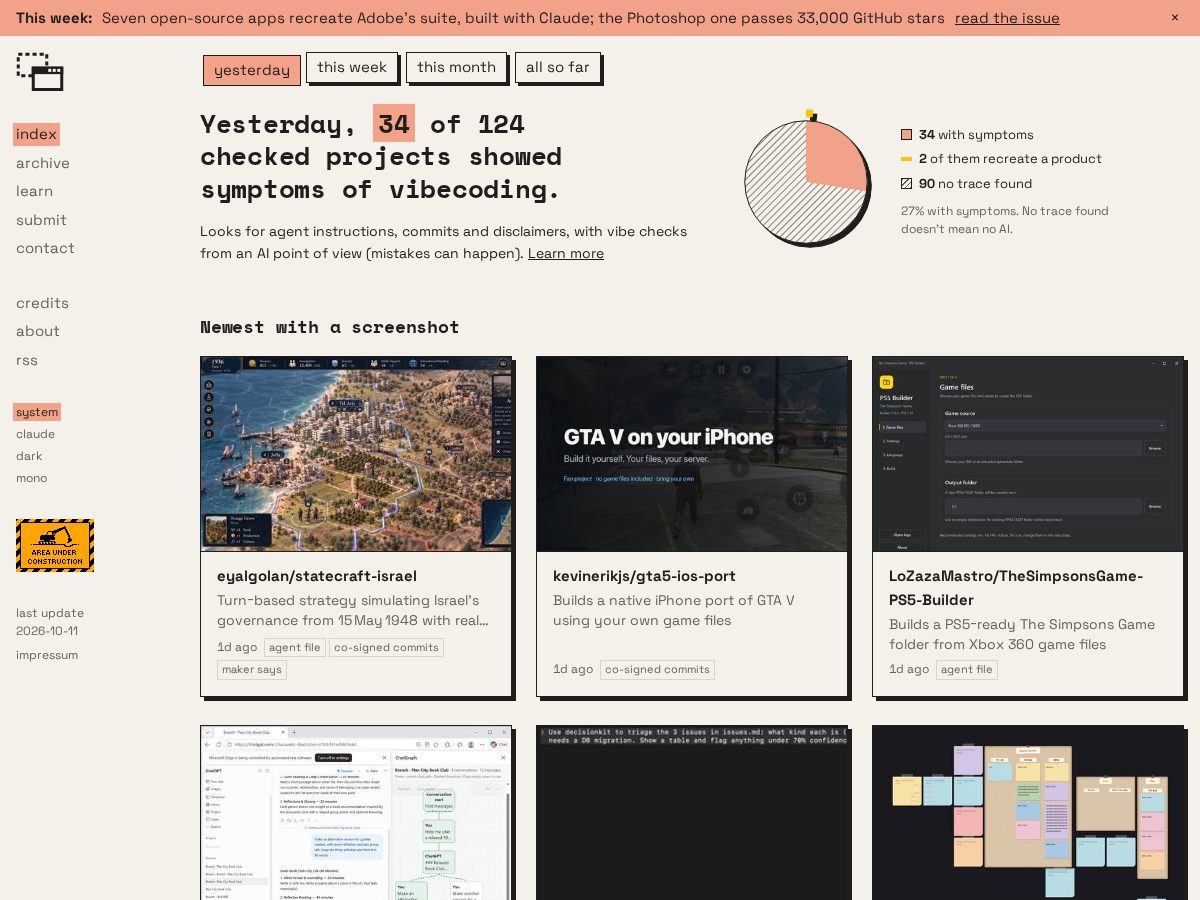Click the Area Under Construction badge

coord(55,545)
